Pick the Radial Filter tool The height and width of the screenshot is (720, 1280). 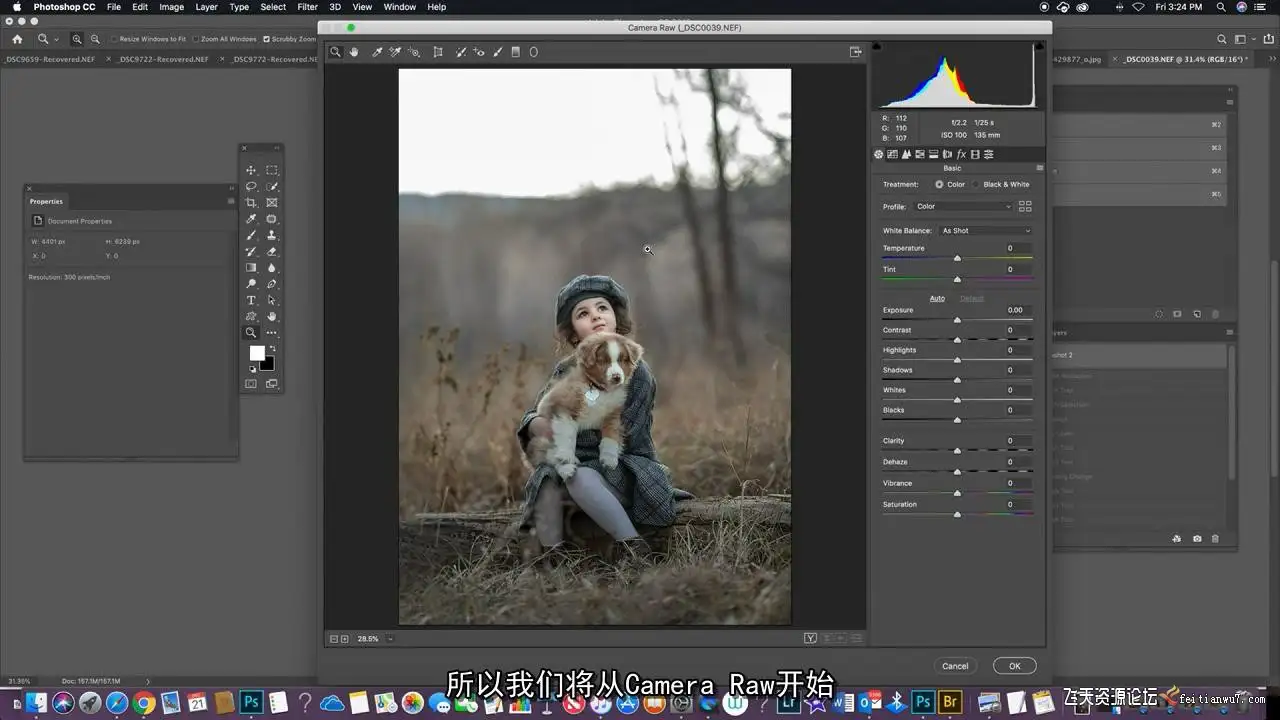(x=533, y=52)
